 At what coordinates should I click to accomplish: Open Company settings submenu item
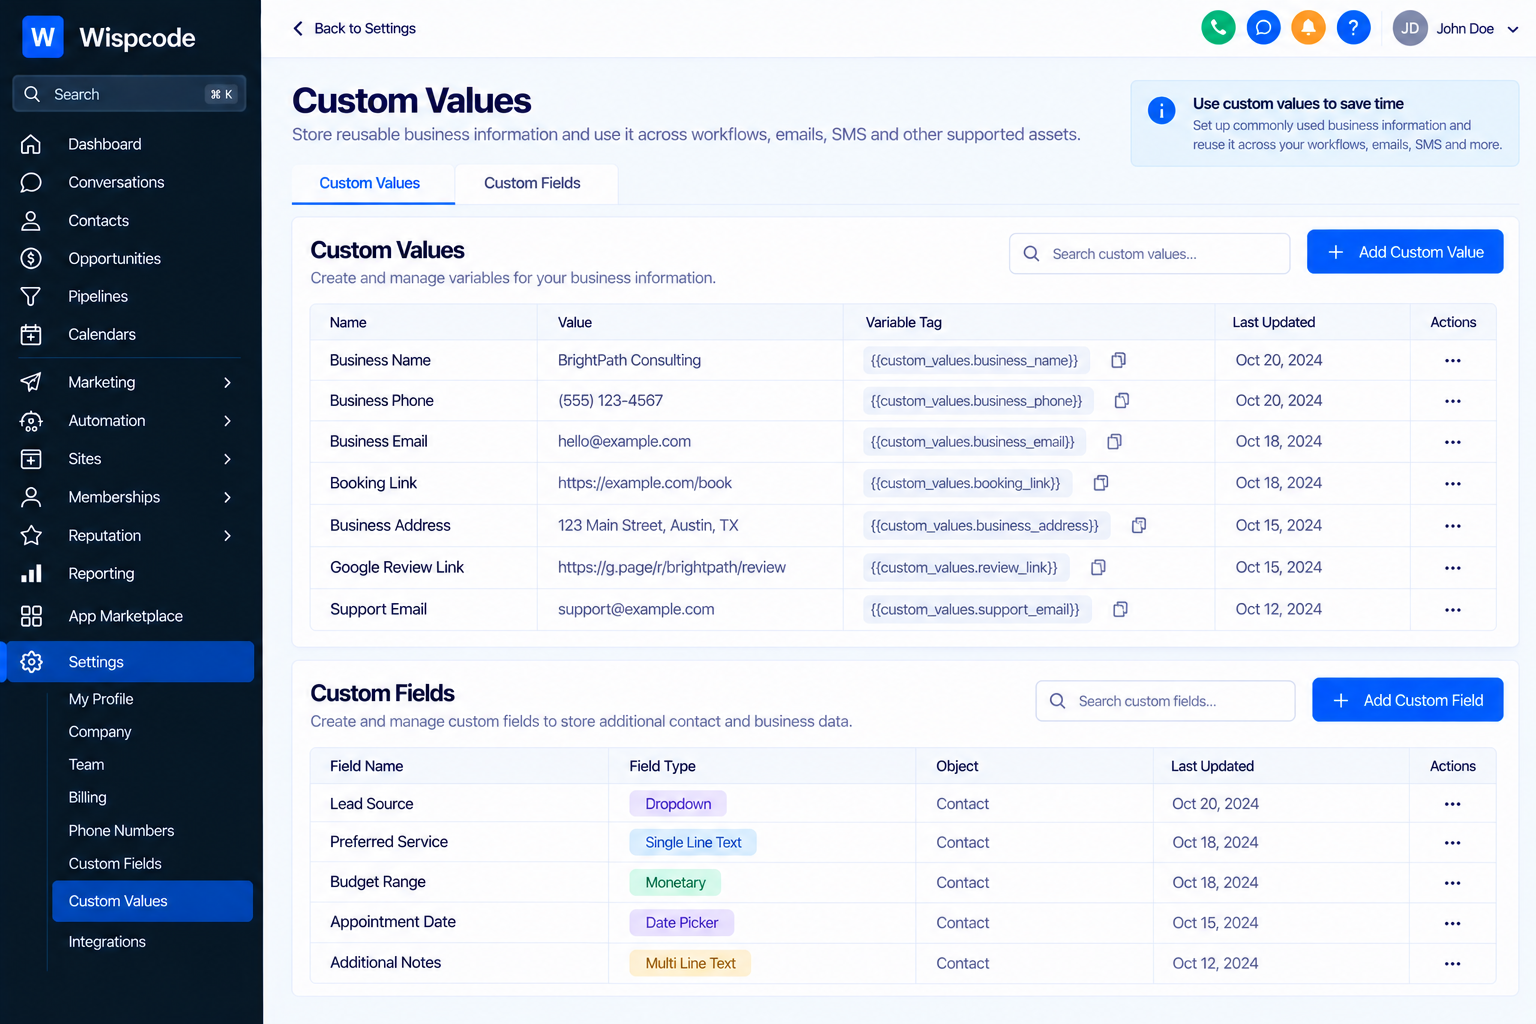tap(100, 732)
